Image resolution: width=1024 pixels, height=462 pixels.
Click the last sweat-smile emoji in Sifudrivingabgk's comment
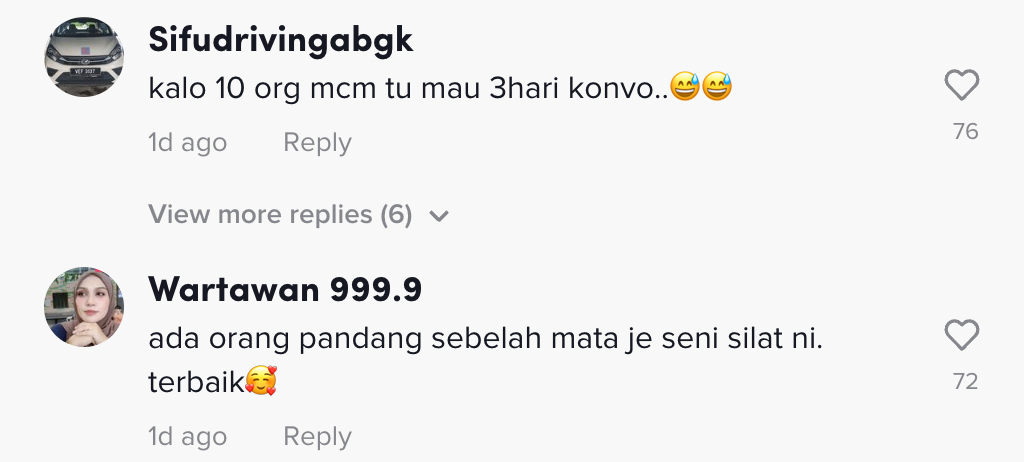coord(717,88)
